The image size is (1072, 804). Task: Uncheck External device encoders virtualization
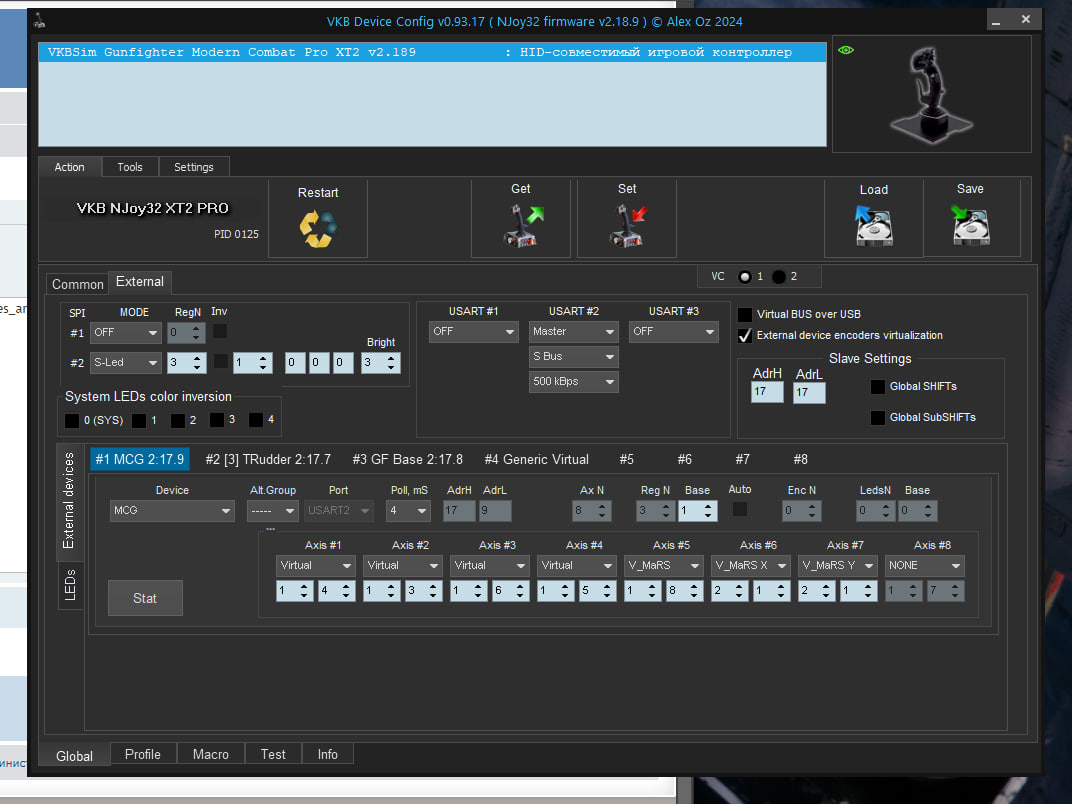tap(745, 336)
